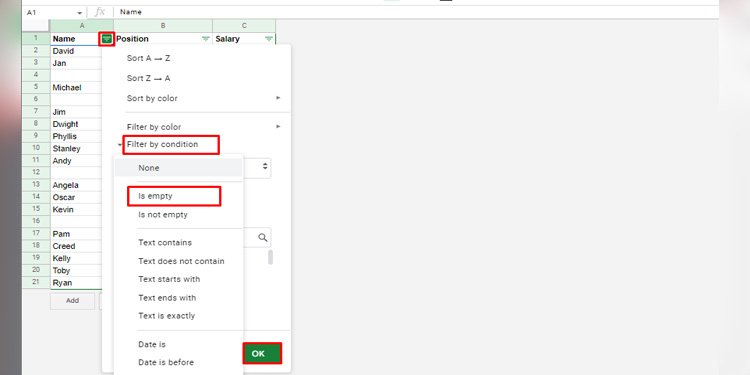750x375 pixels.
Task: Click the fx formula icon
Action: pyautogui.click(x=99, y=12)
